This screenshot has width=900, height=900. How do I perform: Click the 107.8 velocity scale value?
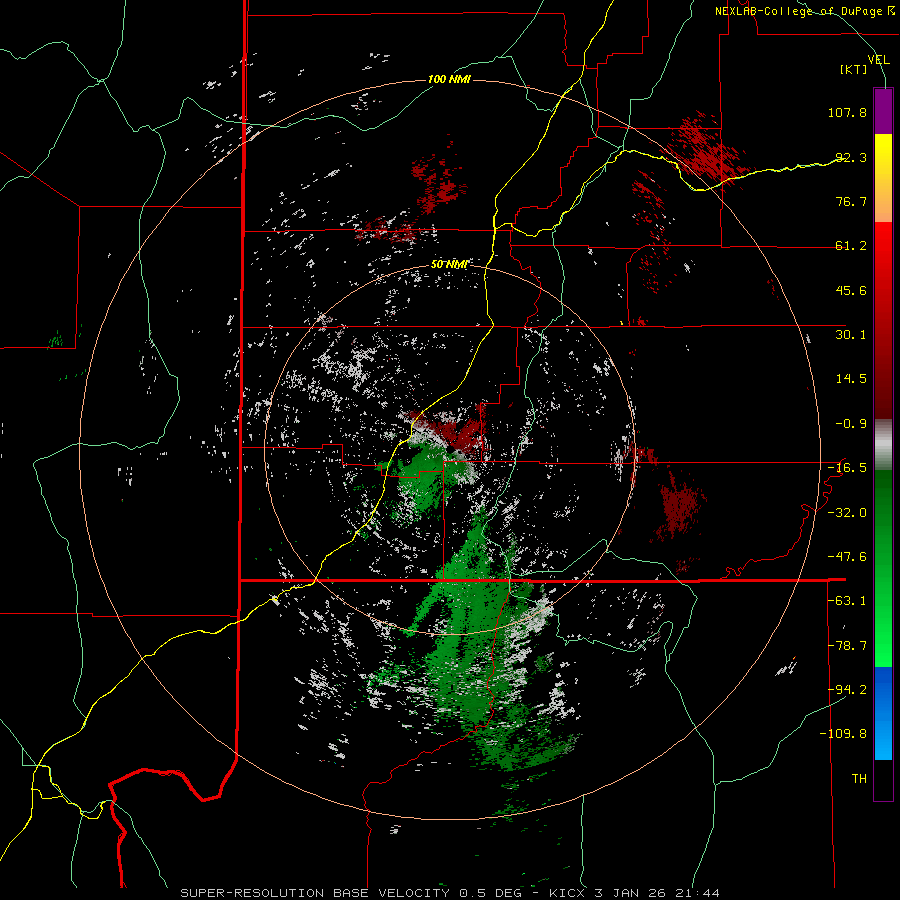coord(847,112)
